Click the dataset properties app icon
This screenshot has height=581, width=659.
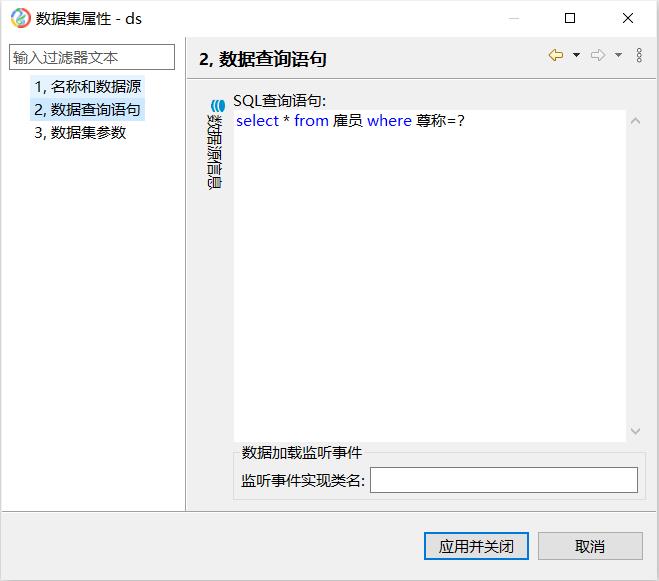click(21, 18)
